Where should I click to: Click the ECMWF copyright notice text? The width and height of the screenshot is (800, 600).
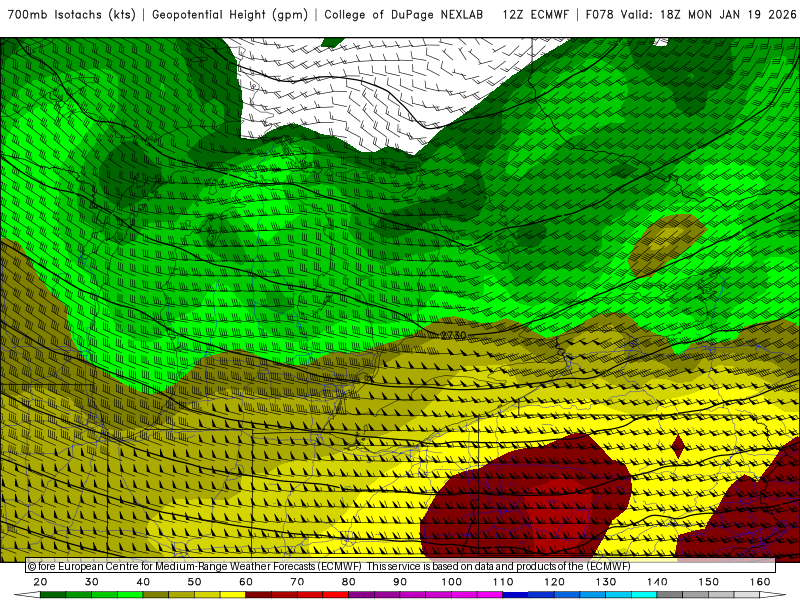329,566
